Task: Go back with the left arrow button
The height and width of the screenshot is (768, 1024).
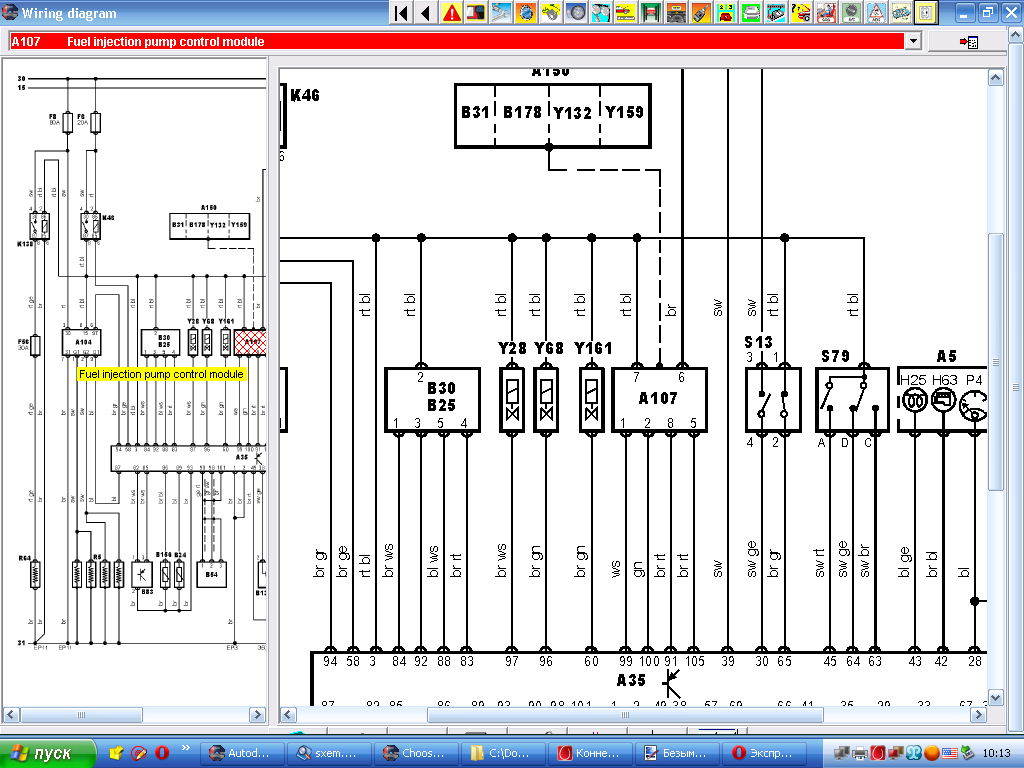Action: (426, 12)
